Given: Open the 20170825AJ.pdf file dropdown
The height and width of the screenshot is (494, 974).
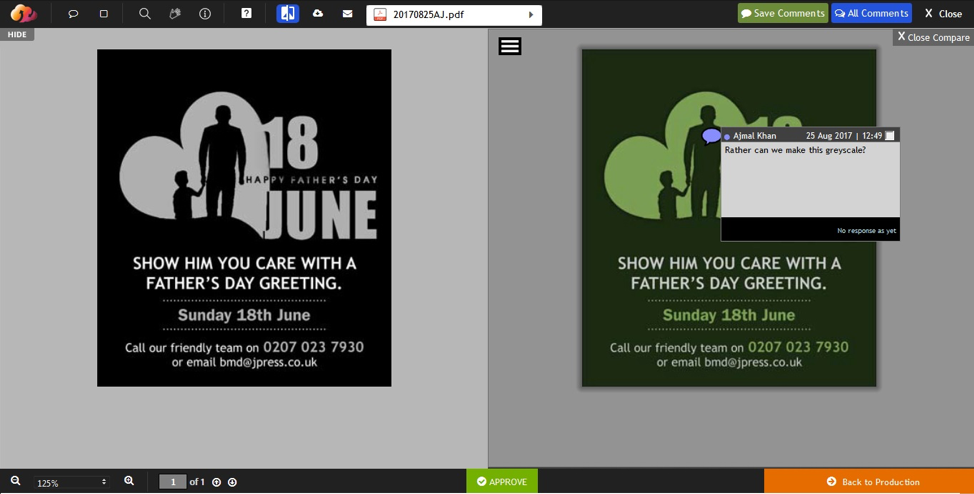Looking at the screenshot, I should pyautogui.click(x=454, y=15).
